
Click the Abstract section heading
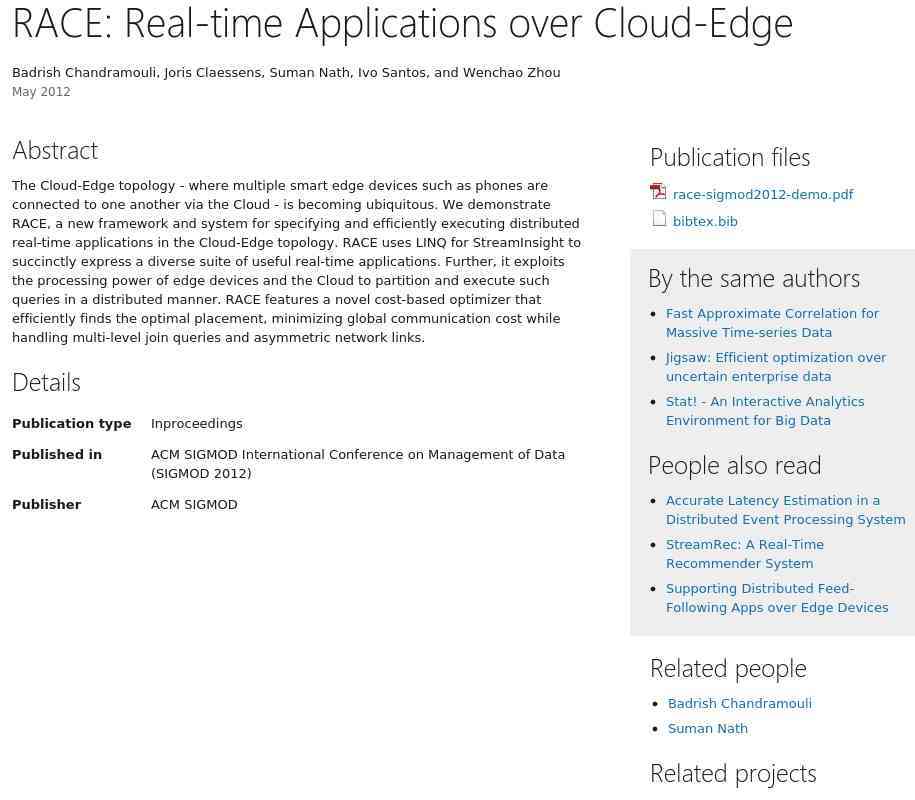(x=55, y=151)
